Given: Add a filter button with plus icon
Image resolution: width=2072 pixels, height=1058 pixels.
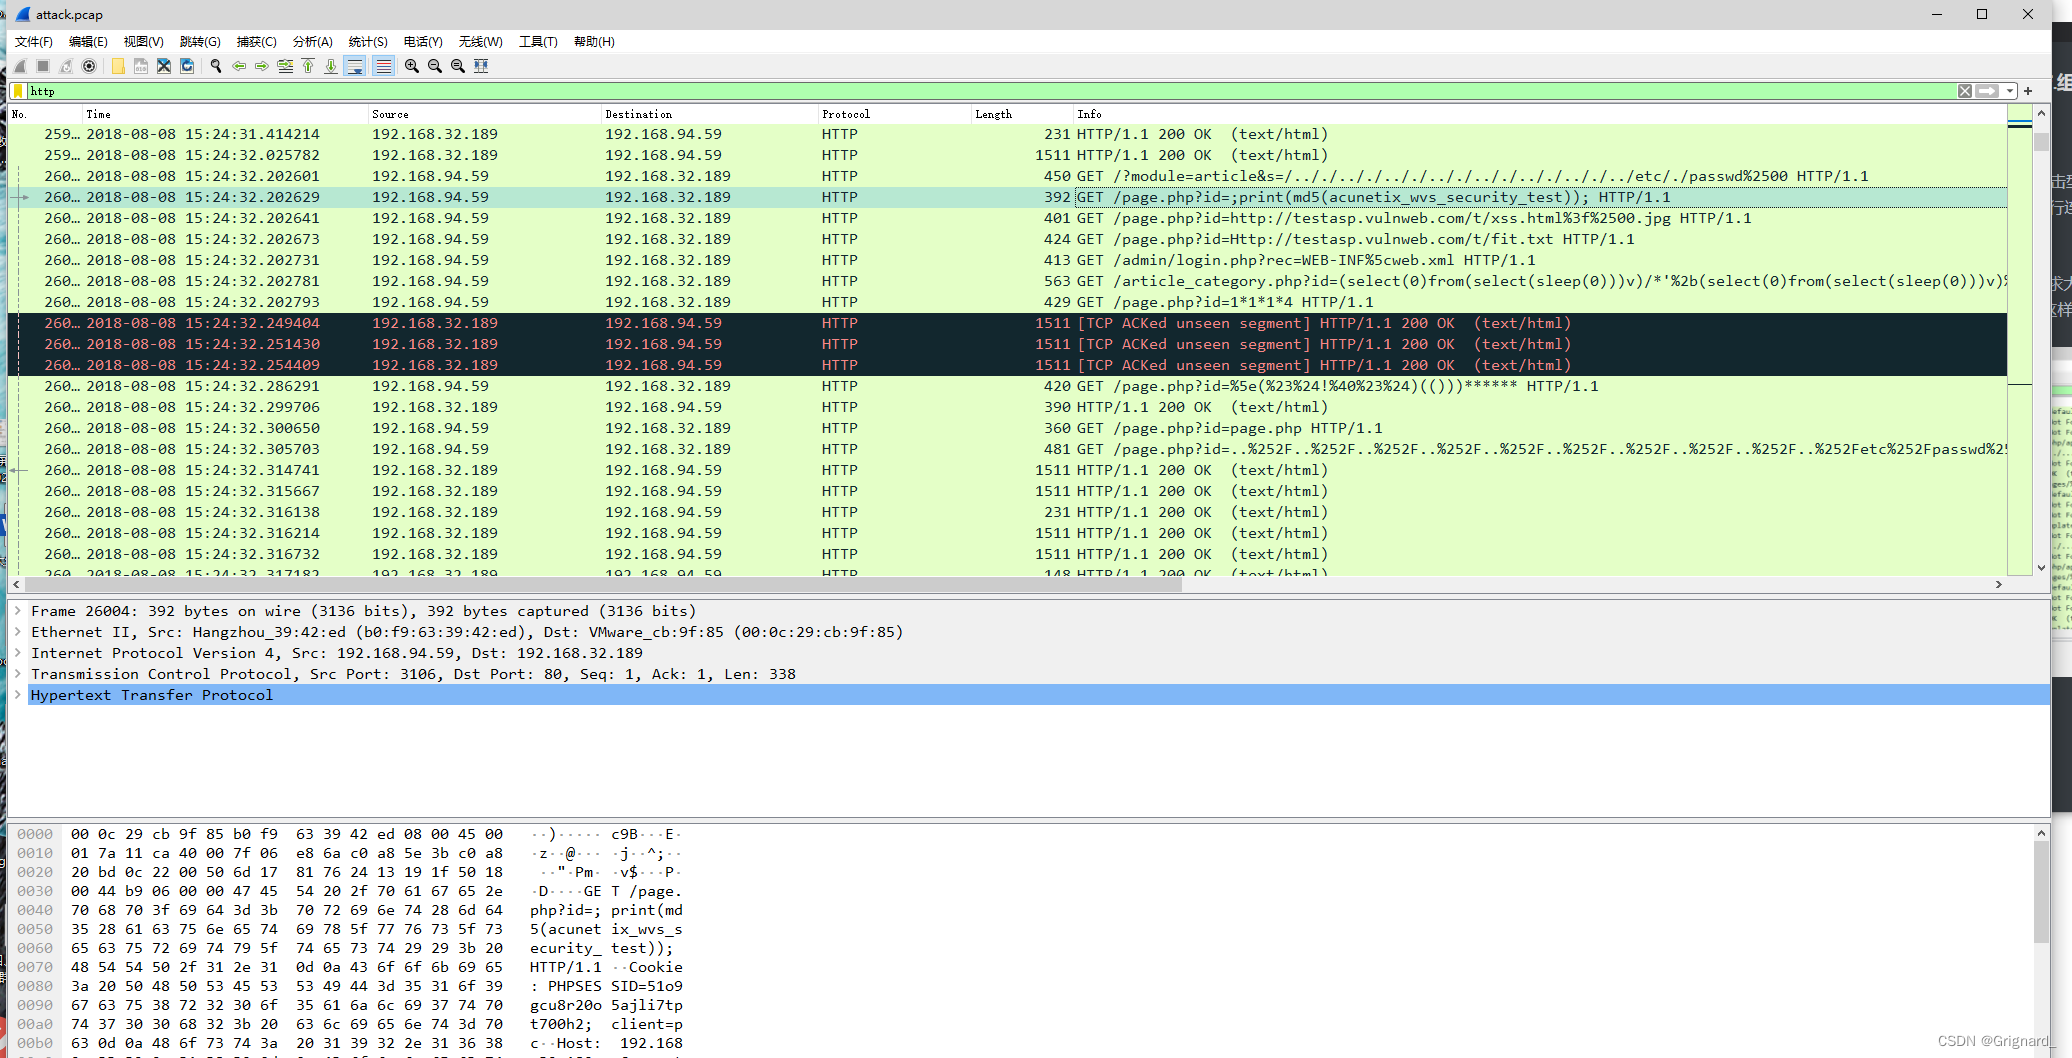Looking at the screenshot, I should pos(2028,91).
